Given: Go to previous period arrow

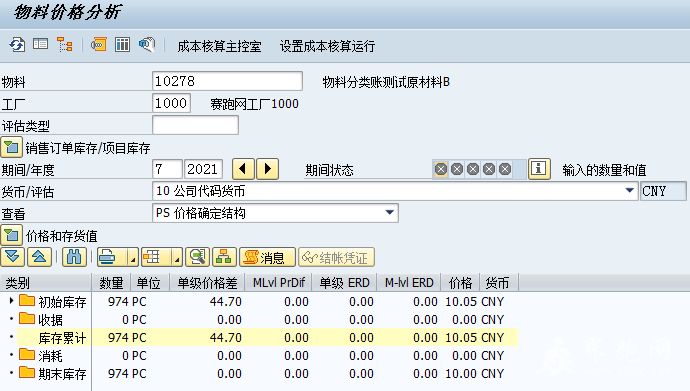Looking at the screenshot, I should (243, 169).
